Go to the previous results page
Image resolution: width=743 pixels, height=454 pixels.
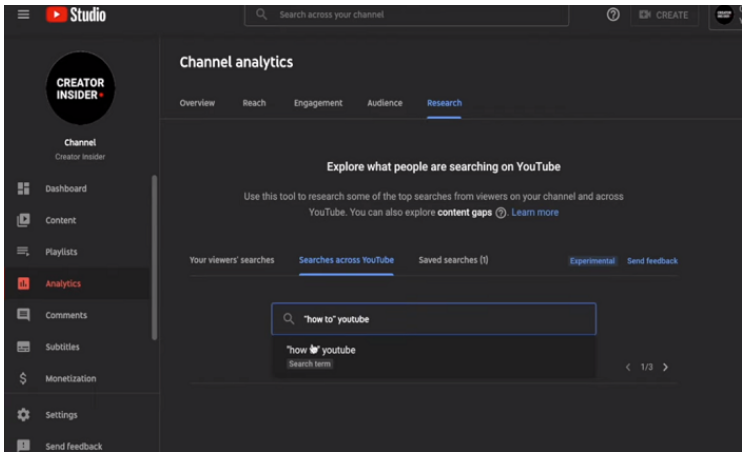(x=628, y=367)
